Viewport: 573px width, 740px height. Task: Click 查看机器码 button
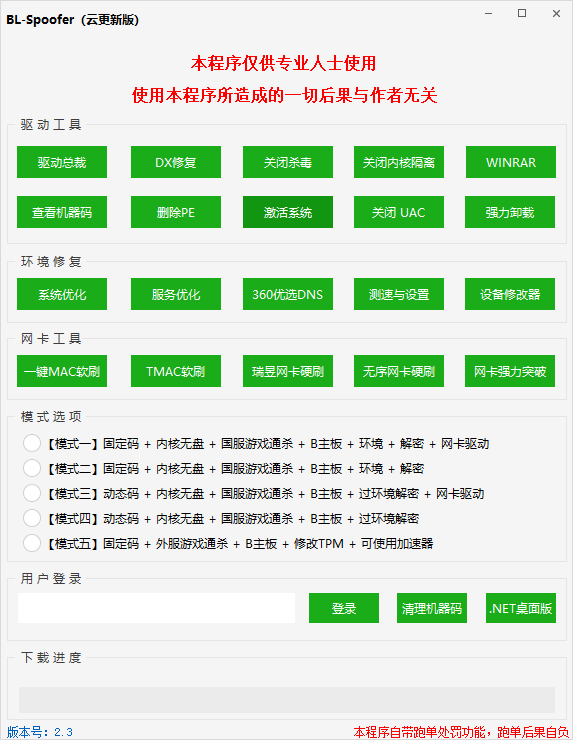(x=62, y=212)
